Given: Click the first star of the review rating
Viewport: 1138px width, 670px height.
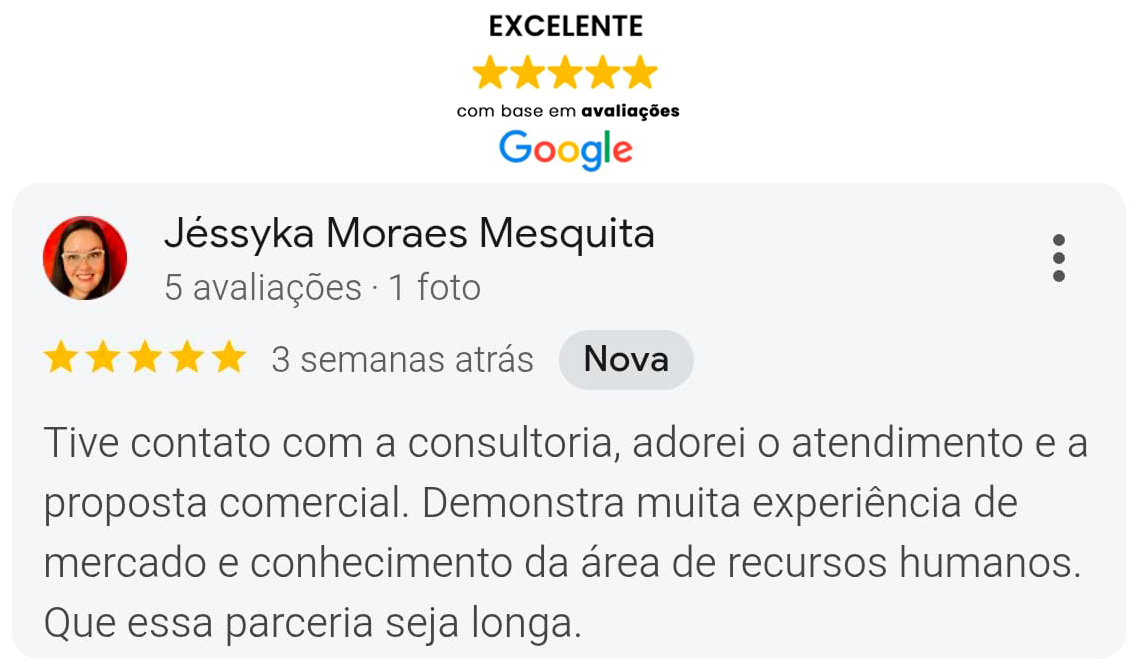Looking at the screenshot, I should click(x=61, y=358).
